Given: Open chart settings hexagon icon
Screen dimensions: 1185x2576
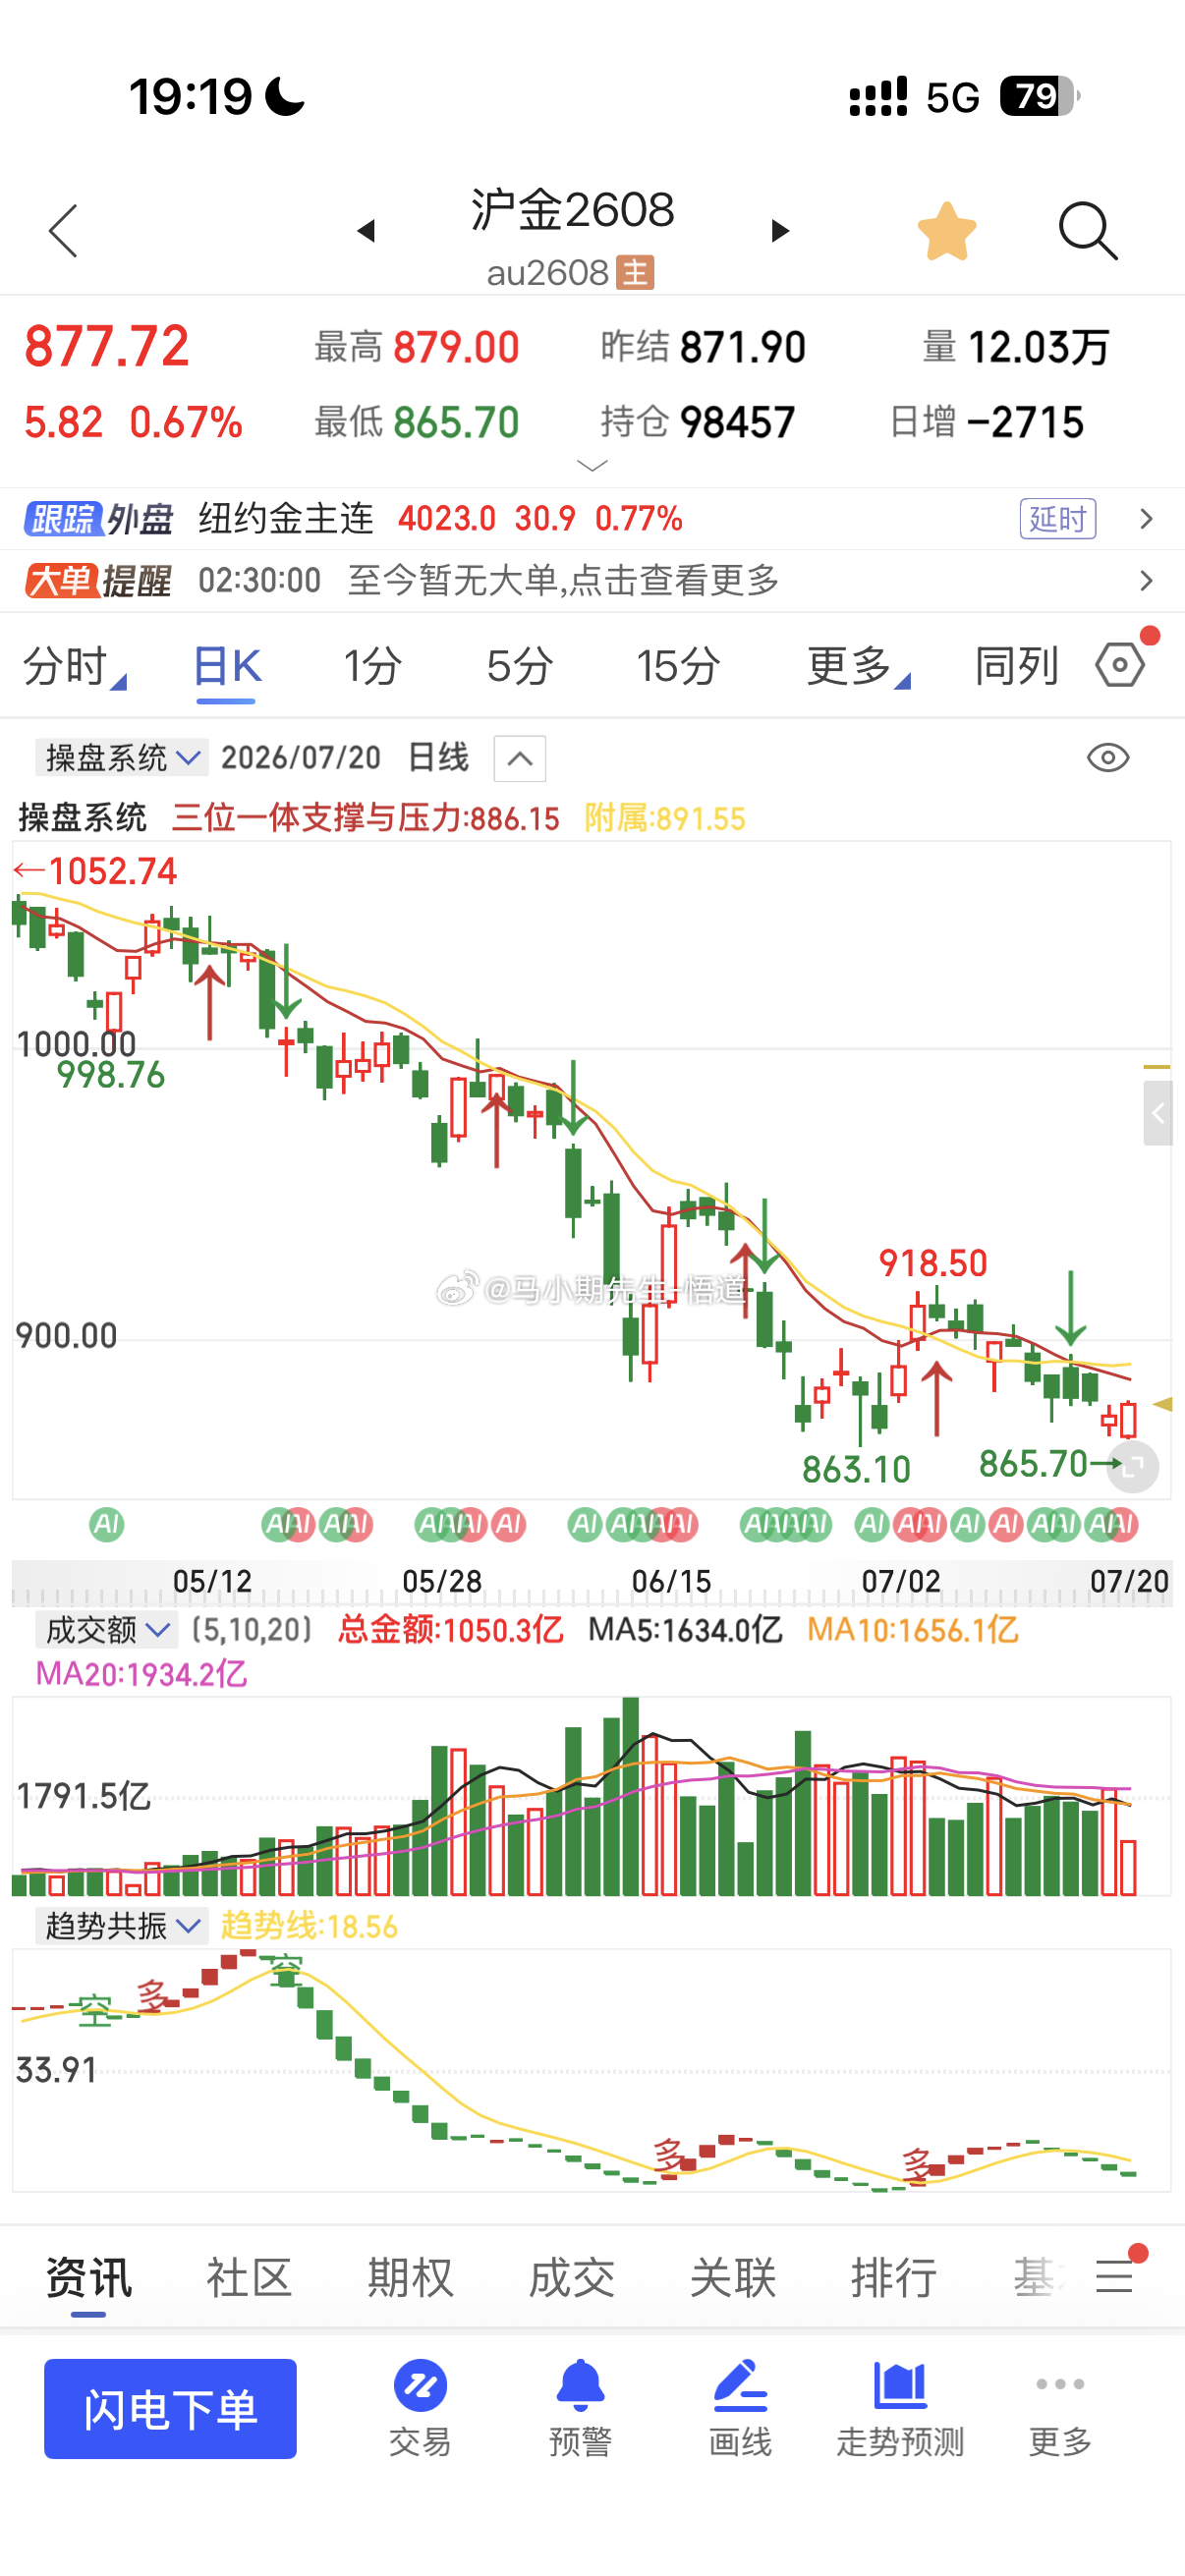Looking at the screenshot, I should coord(1120,665).
